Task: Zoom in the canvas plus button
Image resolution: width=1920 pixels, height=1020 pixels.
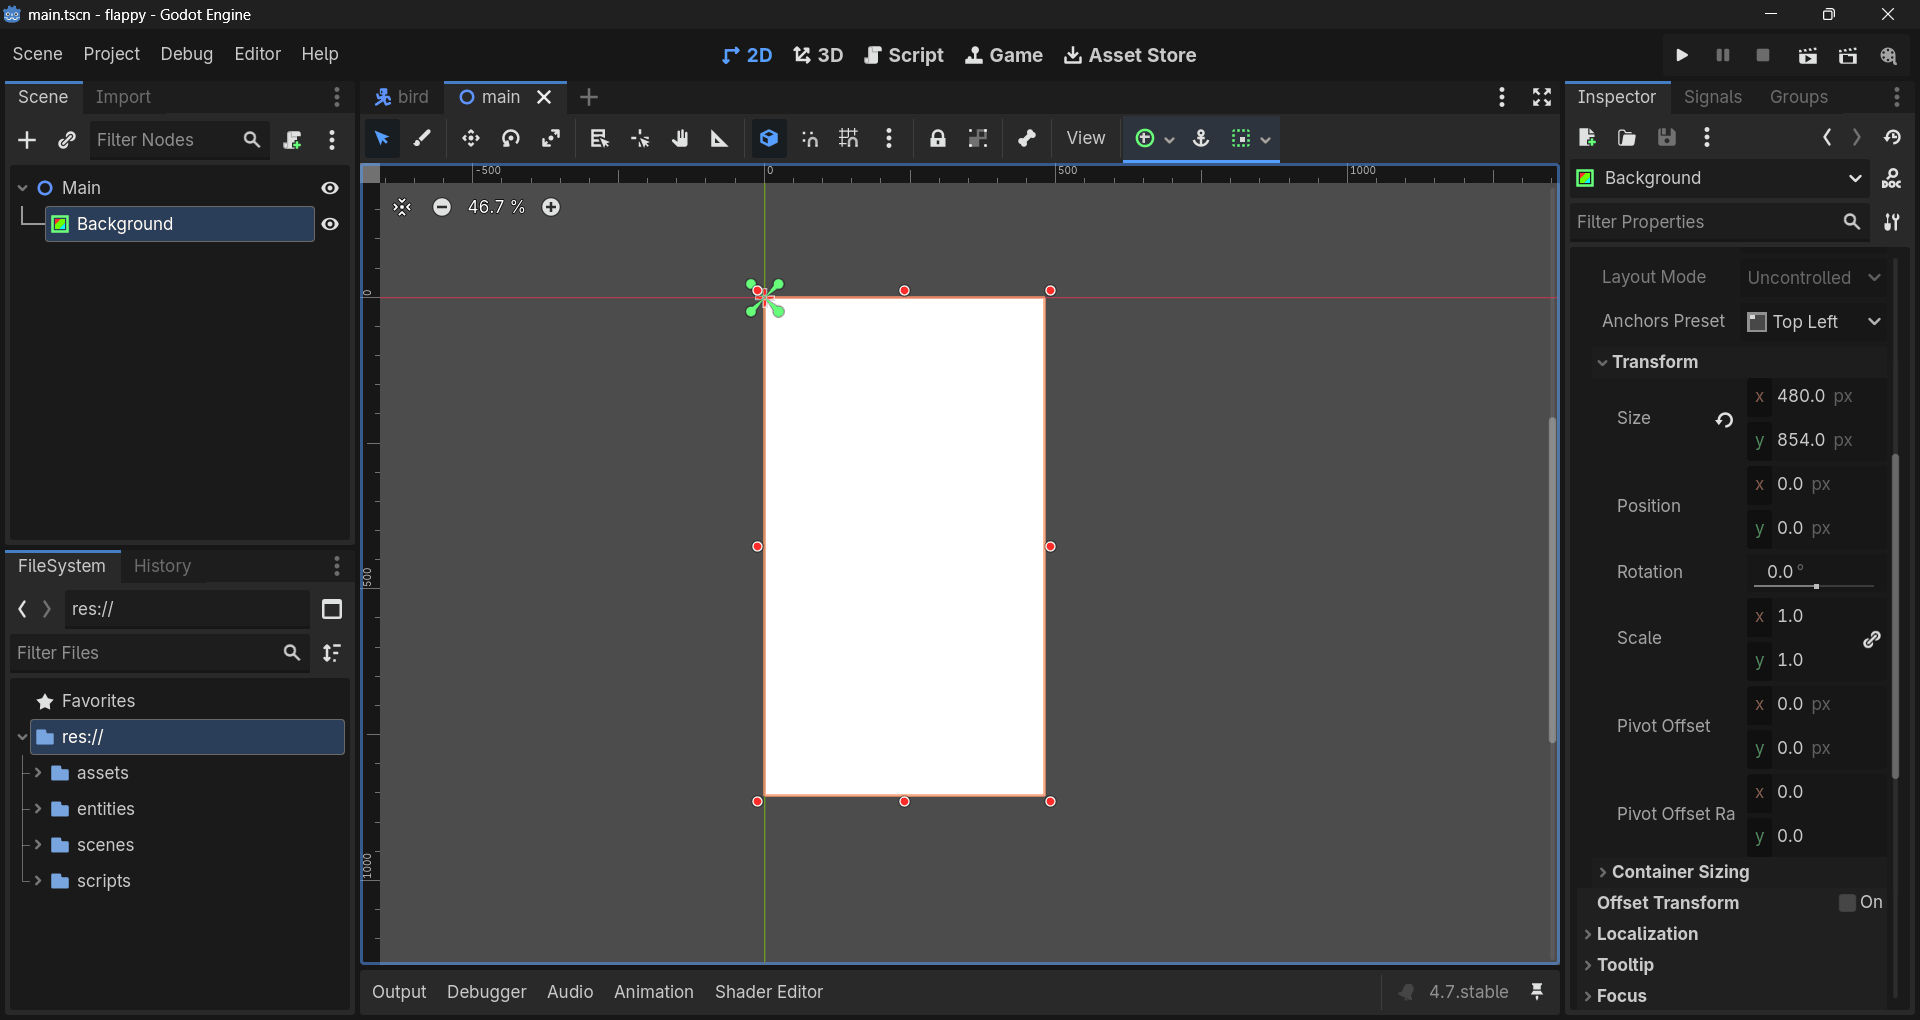Action: (551, 207)
